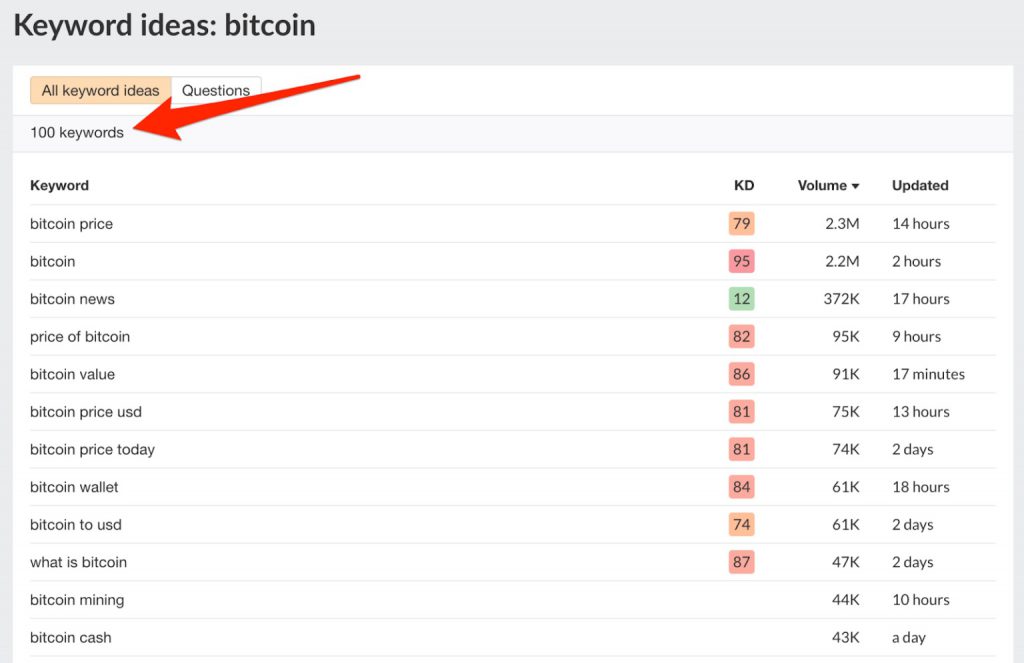1024x663 pixels.
Task: Click the orange KD badge 79
Action: tap(741, 224)
